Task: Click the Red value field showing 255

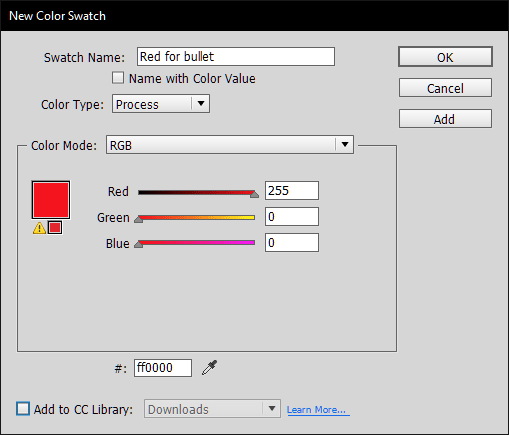Action: pos(292,191)
